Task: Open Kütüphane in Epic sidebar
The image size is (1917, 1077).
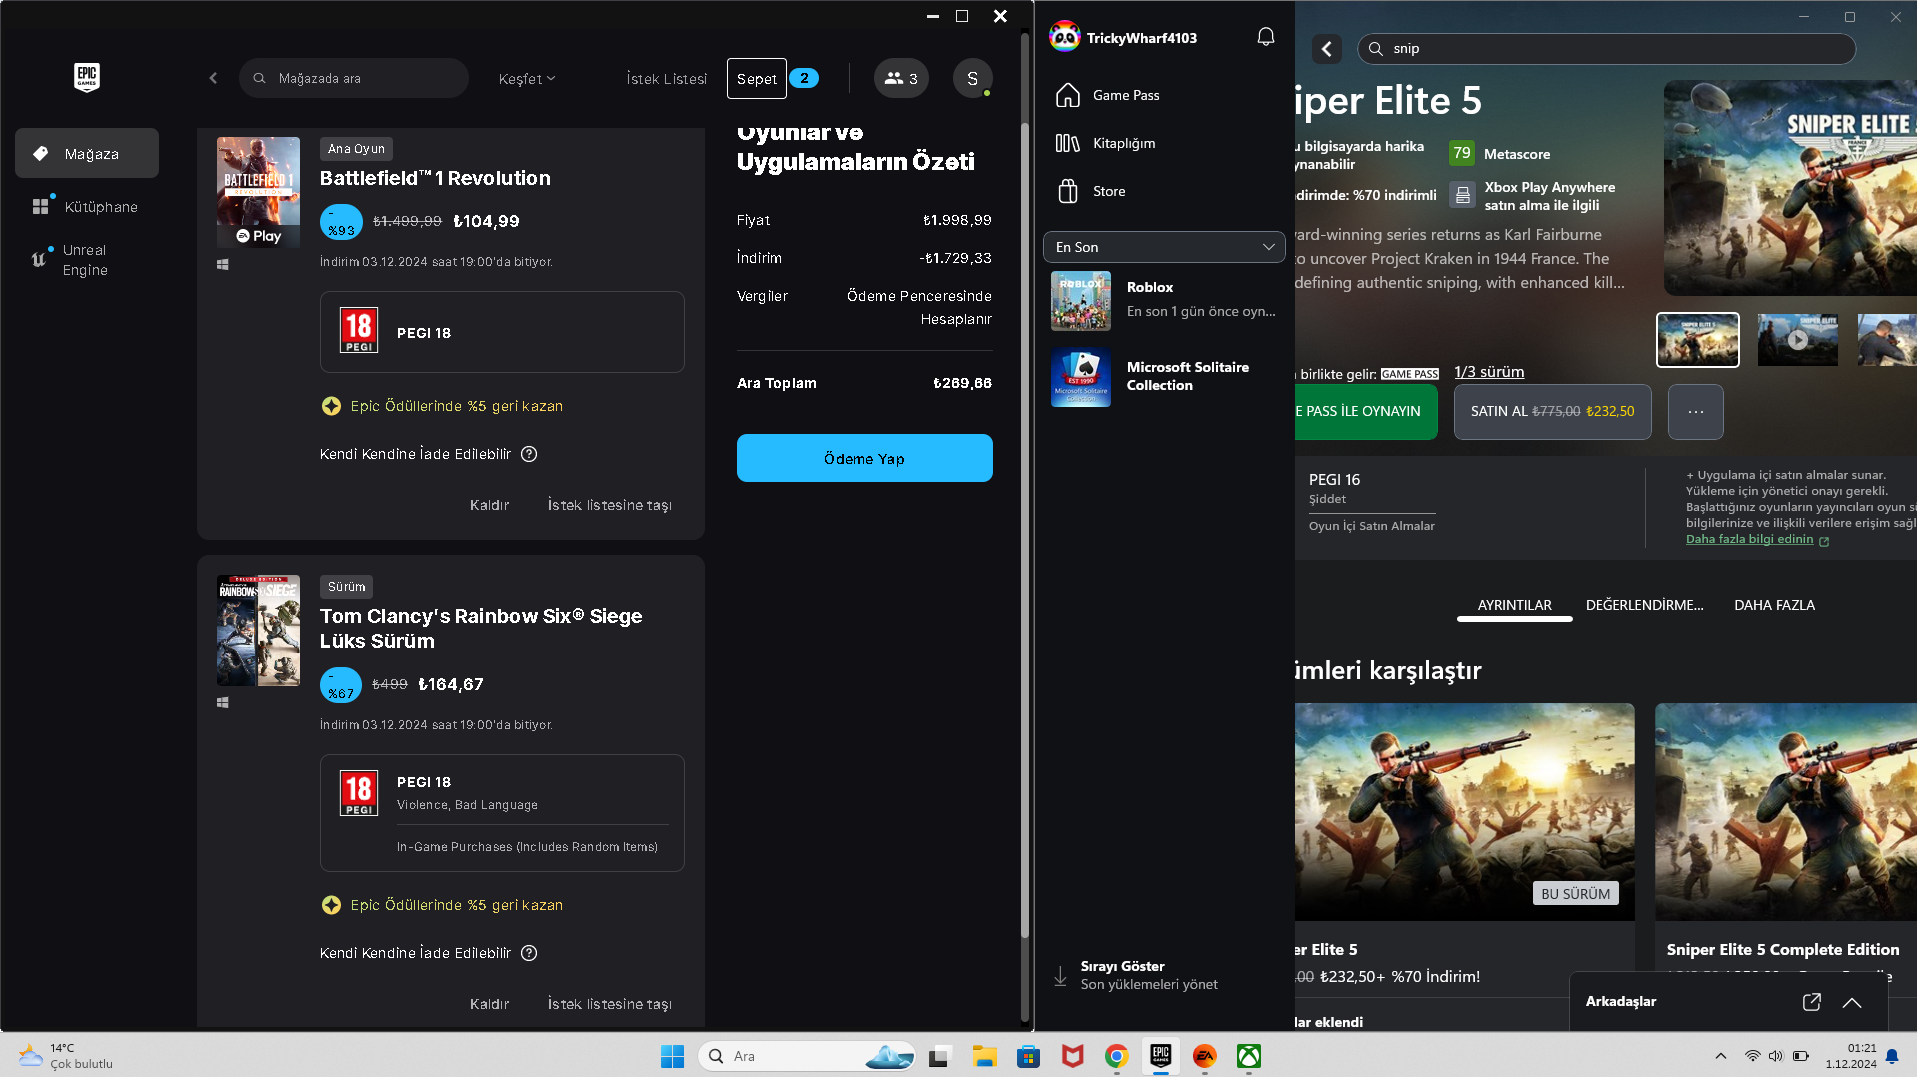Action: [87, 206]
